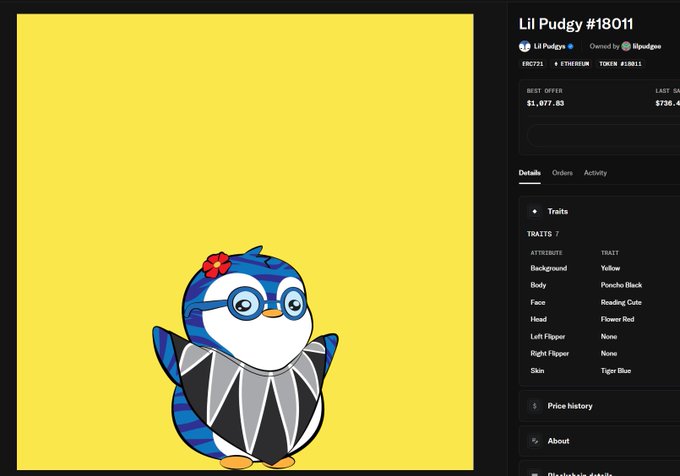Click the lilpudgee owner avatar icon
The image size is (680, 476).
click(x=626, y=46)
